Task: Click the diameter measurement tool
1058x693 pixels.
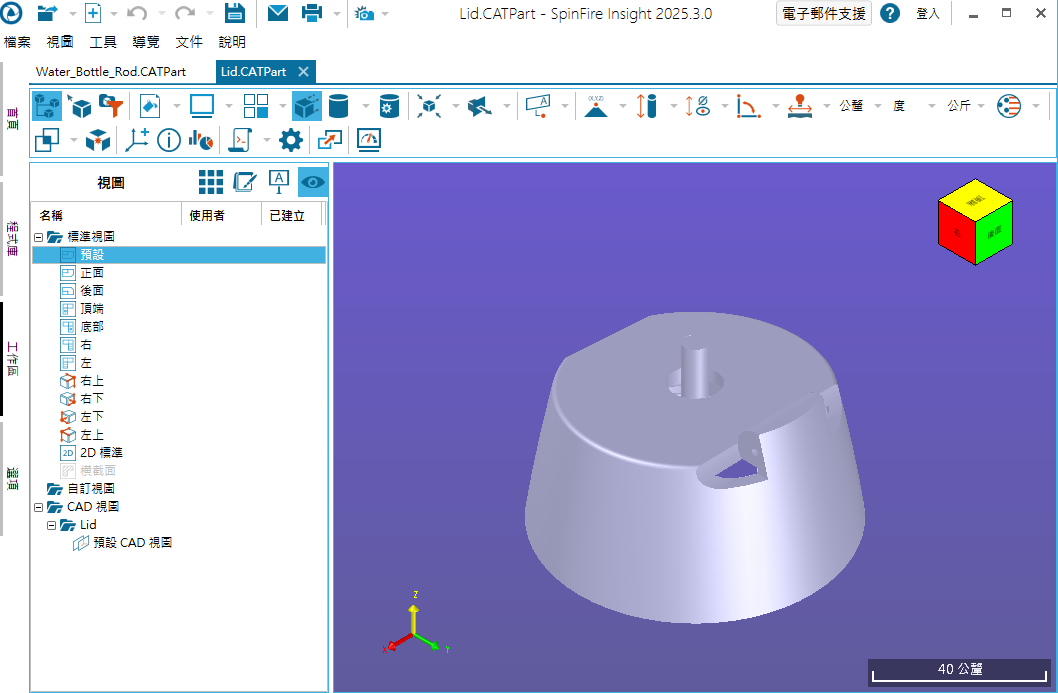Action: (x=702, y=105)
